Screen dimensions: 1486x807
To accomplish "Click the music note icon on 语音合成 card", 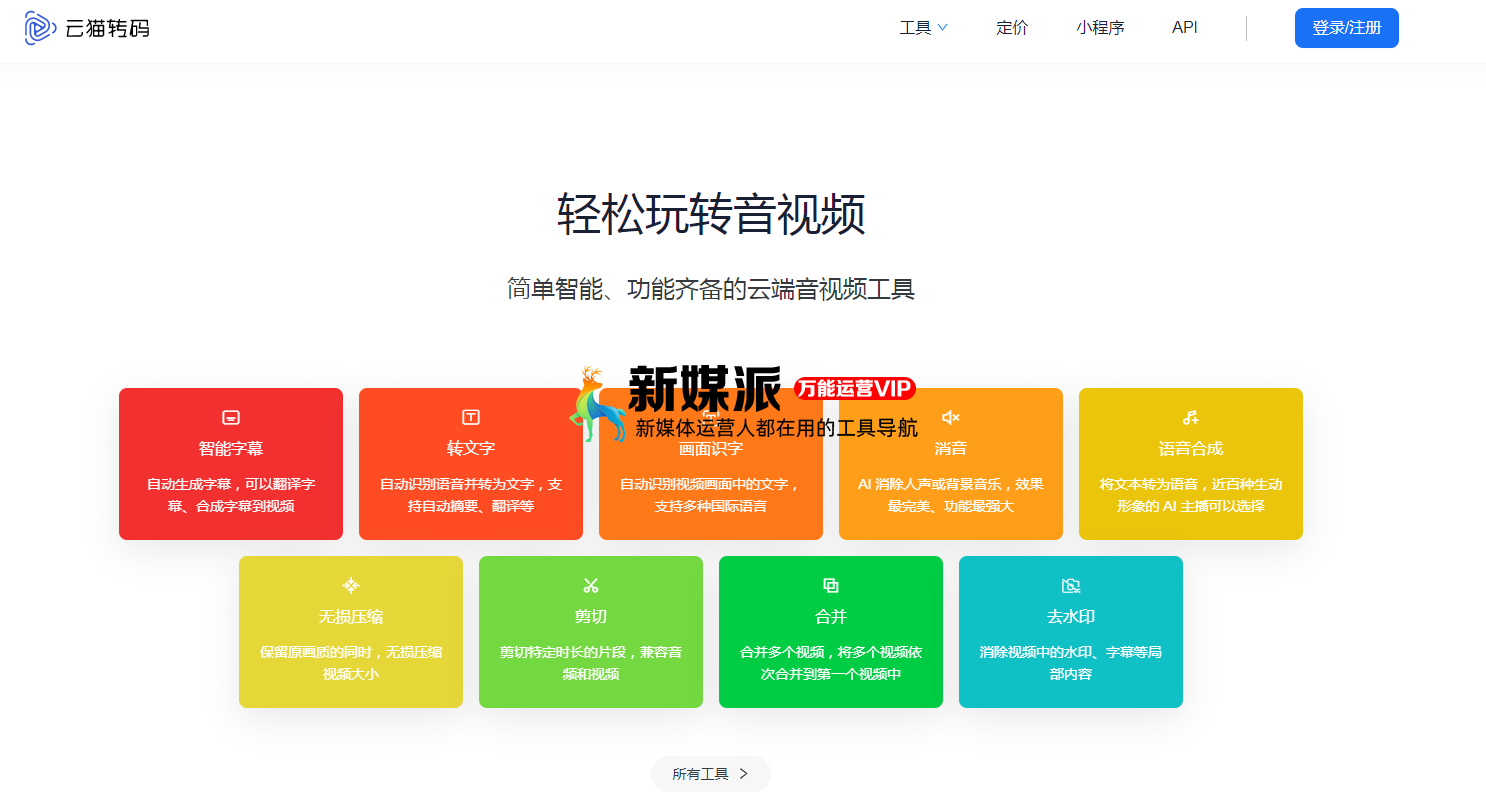I will coord(1191,417).
